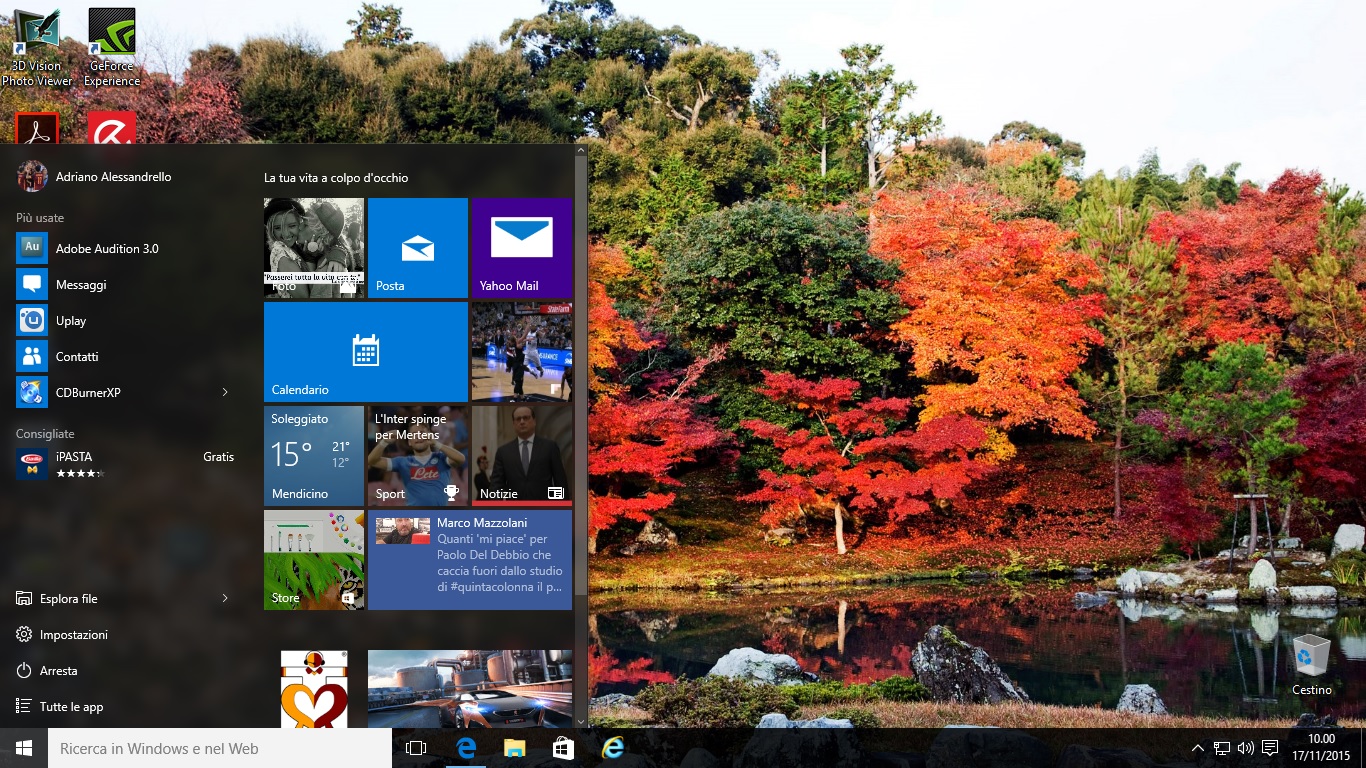1366x768 pixels.
Task: Click the volume speaker tray icon
Action: point(1246,748)
